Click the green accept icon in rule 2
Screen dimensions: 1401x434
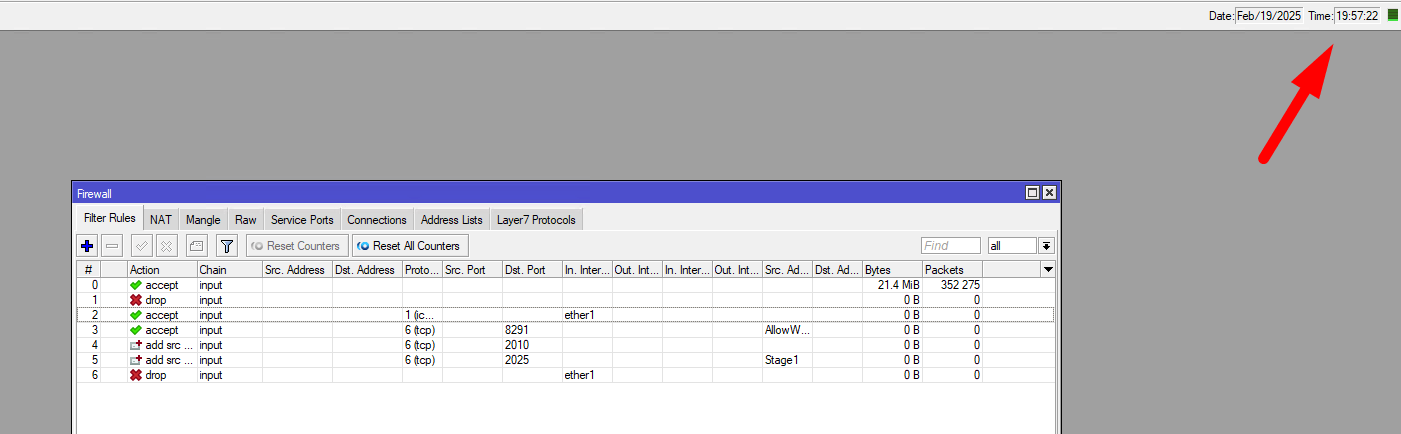coord(136,315)
